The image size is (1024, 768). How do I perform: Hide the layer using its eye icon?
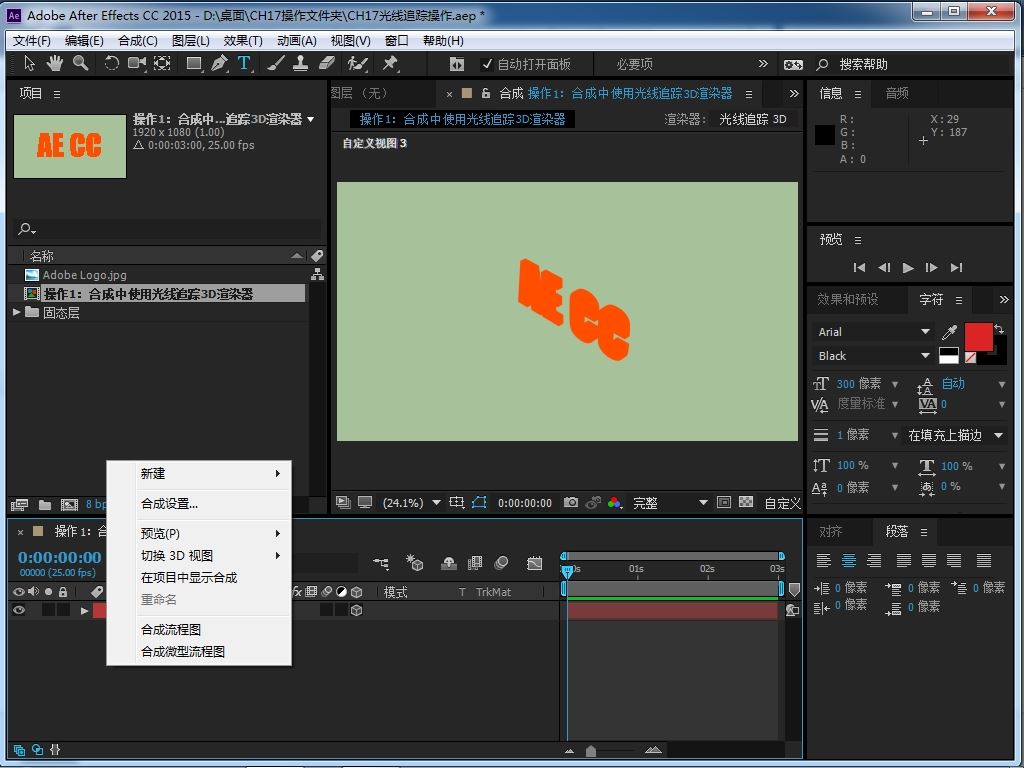[x=19, y=610]
